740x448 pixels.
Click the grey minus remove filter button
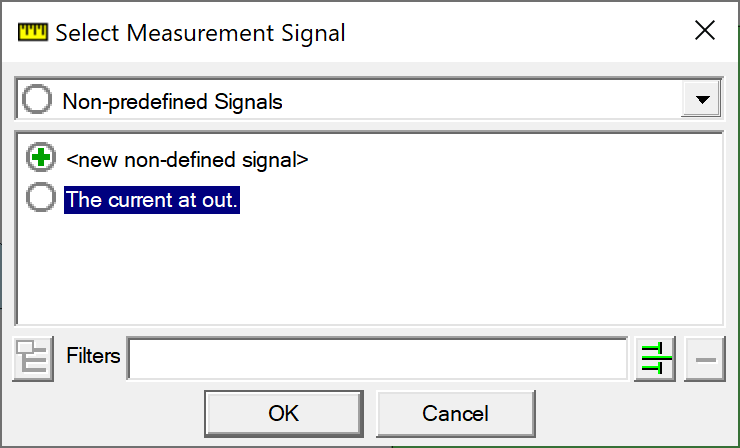pyautogui.click(x=703, y=359)
